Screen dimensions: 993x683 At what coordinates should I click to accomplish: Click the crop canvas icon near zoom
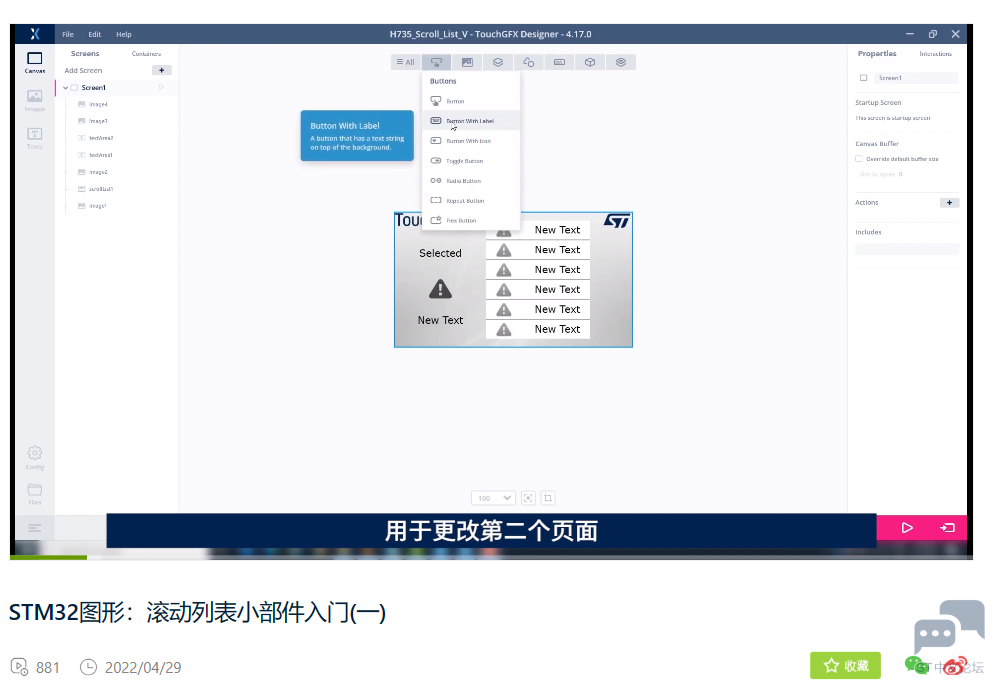tap(548, 498)
